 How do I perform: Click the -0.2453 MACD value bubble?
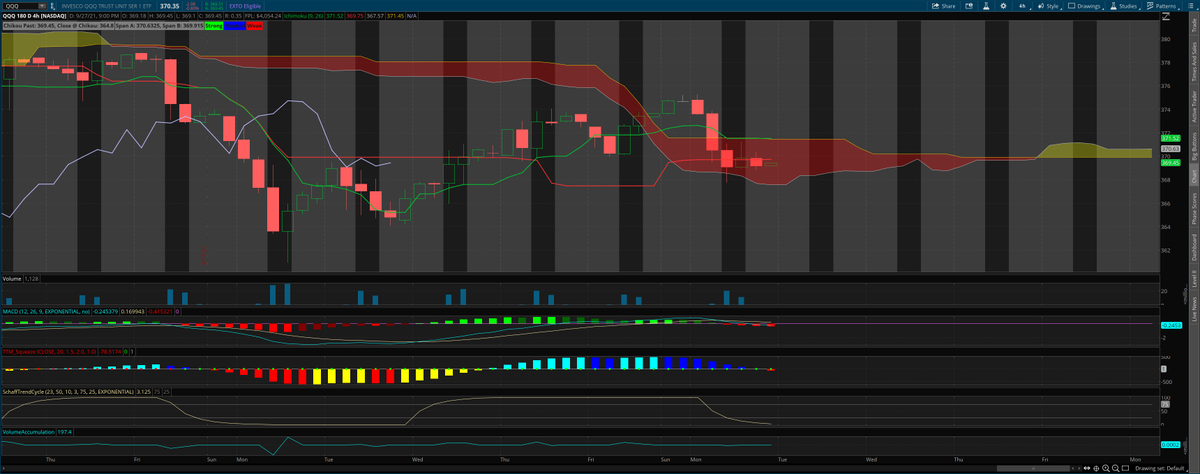[x=1170, y=325]
